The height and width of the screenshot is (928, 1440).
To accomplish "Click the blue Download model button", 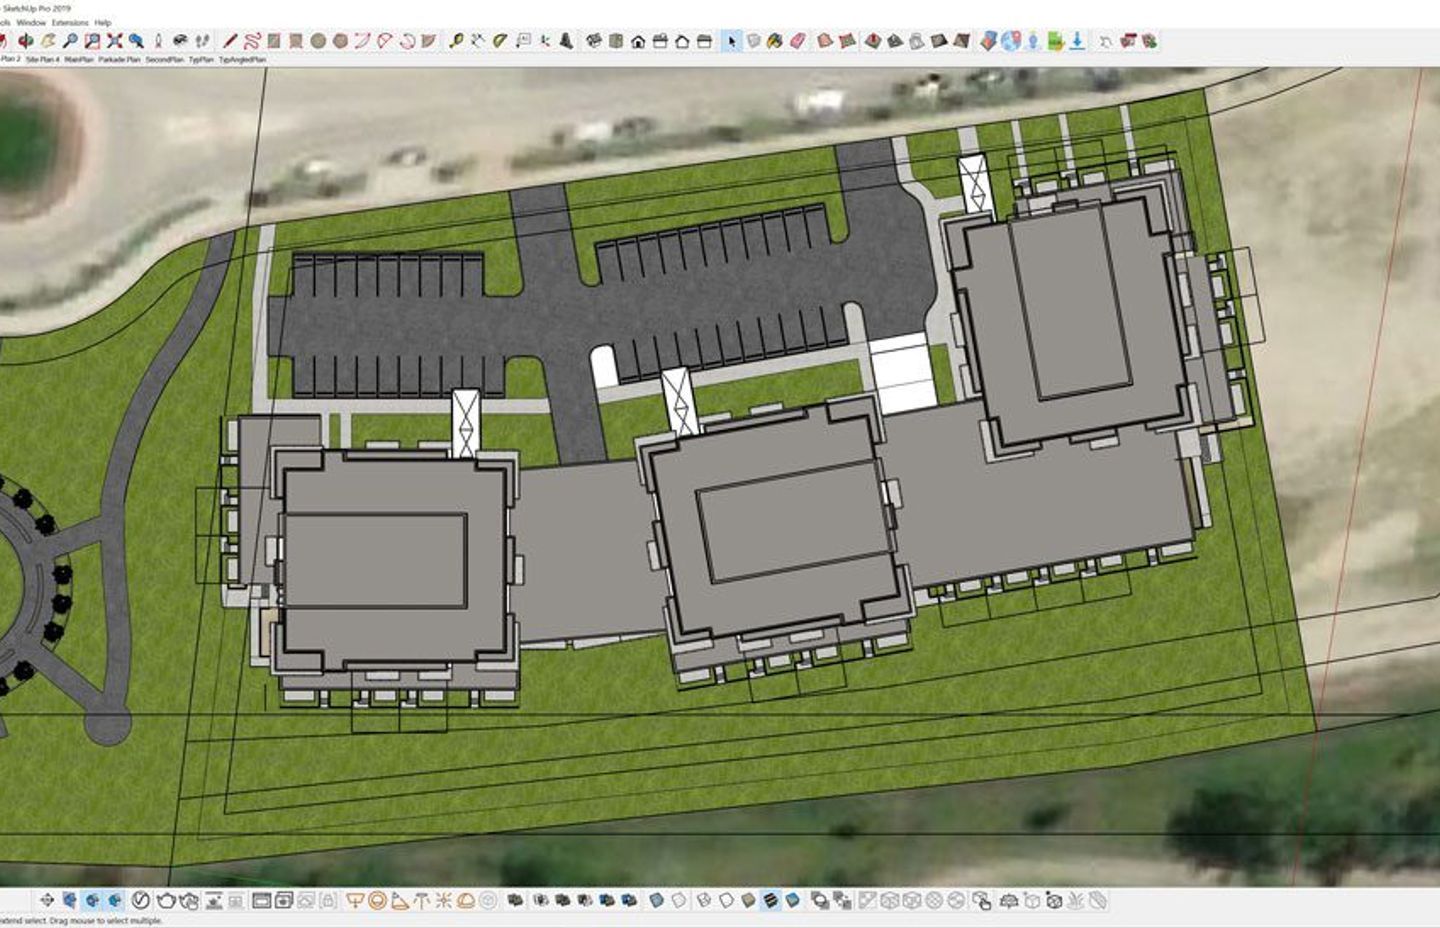I will (1074, 40).
